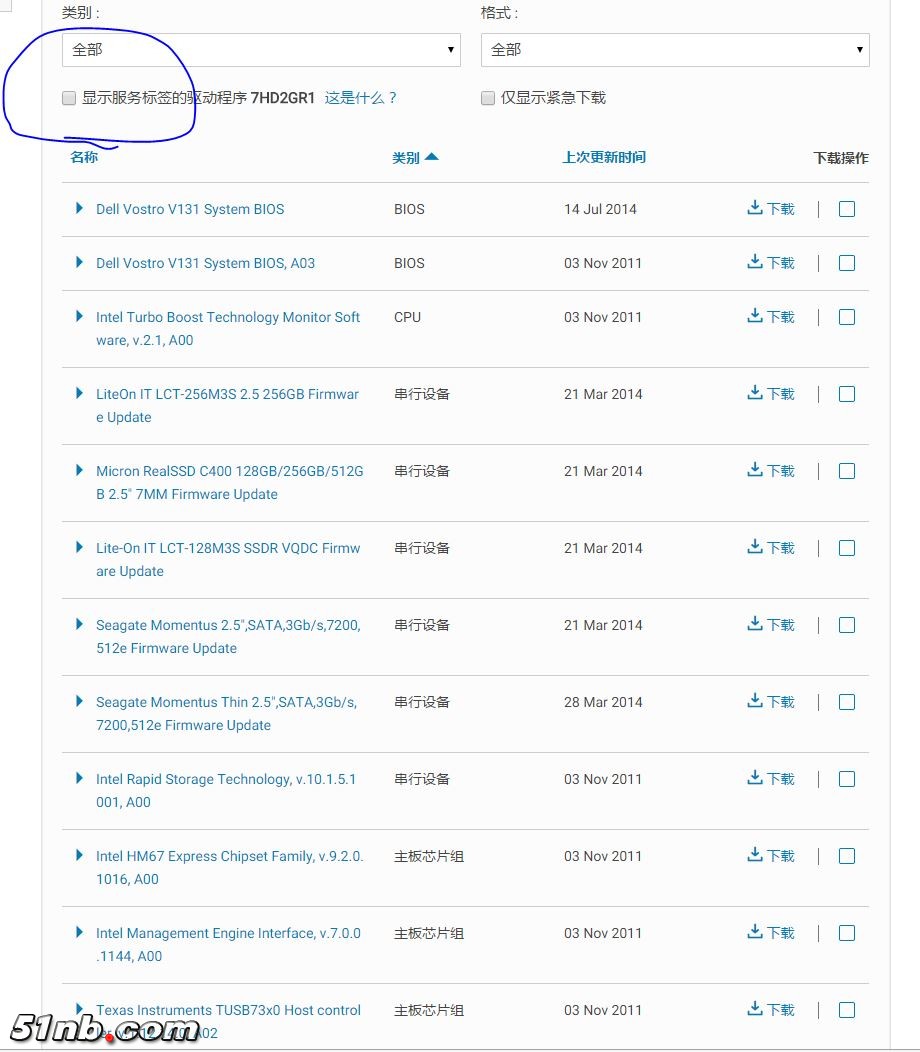
Task: Tick the show urgent downloads only checkbox
Action: 488,98
